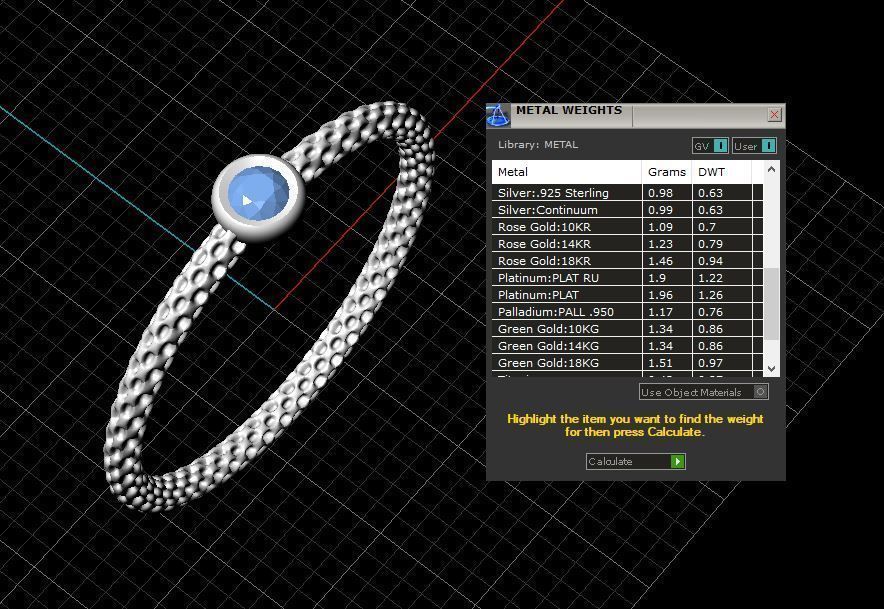The height and width of the screenshot is (609, 884).
Task: Click the 1.96 grams value for Platinum:PLAT
Action: pyautogui.click(x=660, y=295)
